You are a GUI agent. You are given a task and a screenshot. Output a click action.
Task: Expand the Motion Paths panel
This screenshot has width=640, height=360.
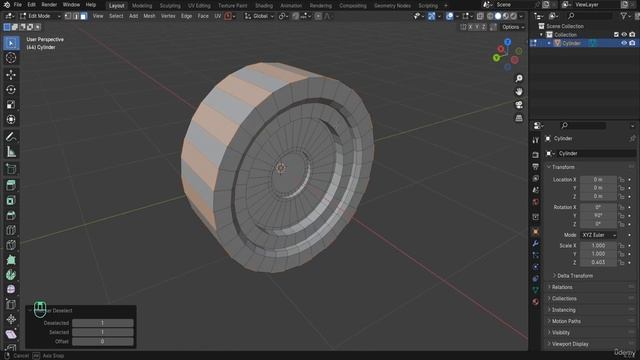point(566,321)
